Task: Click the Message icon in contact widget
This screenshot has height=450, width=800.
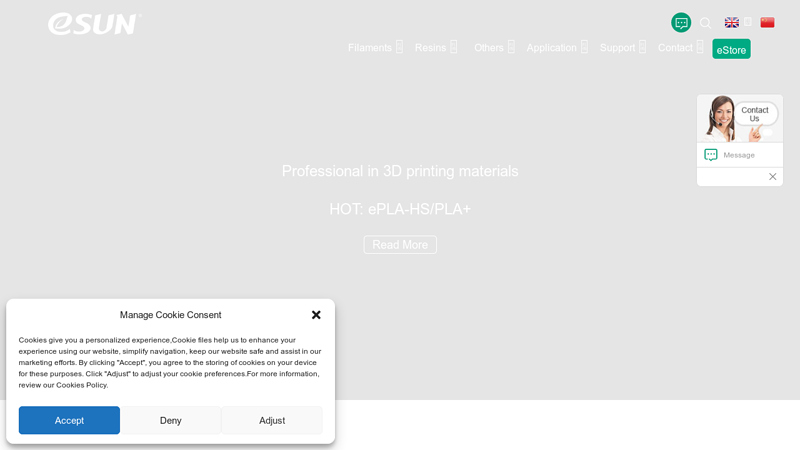Action: (711, 155)
